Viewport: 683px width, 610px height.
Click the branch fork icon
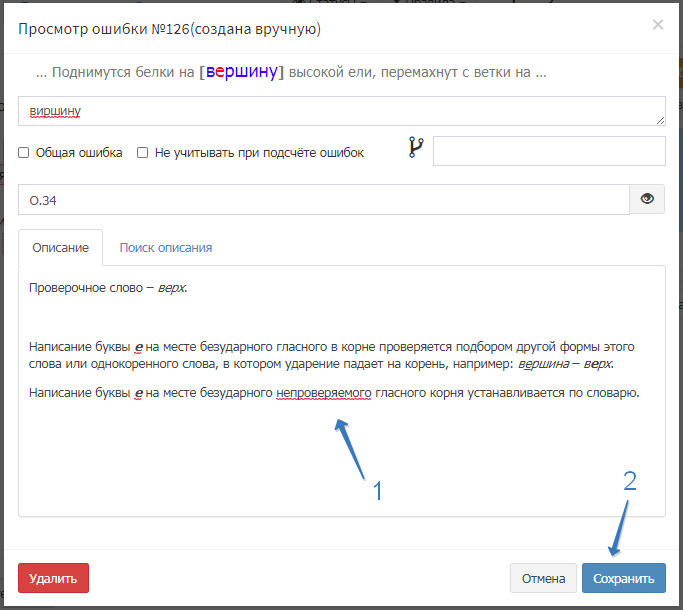click(415, 149)
